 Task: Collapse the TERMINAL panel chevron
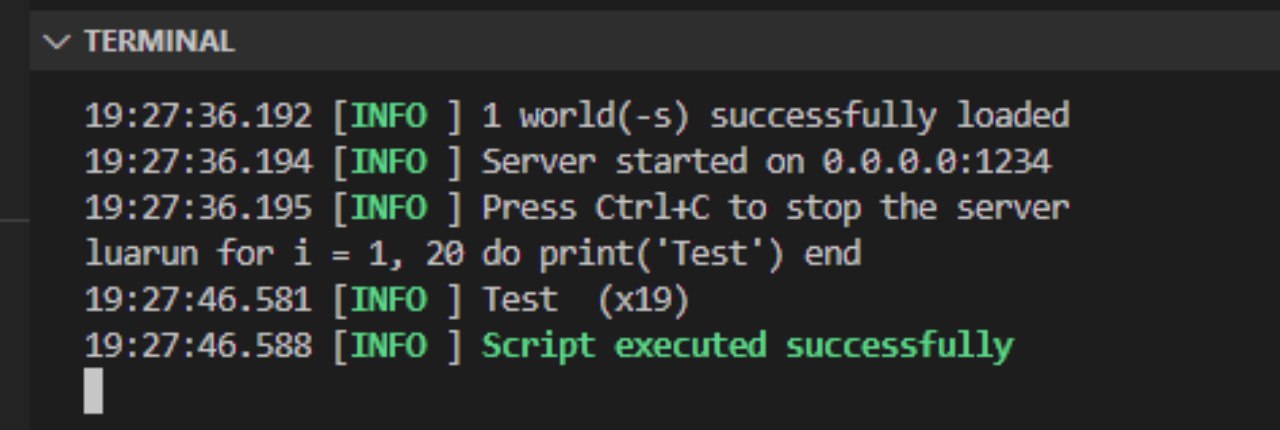click(59, 42)
